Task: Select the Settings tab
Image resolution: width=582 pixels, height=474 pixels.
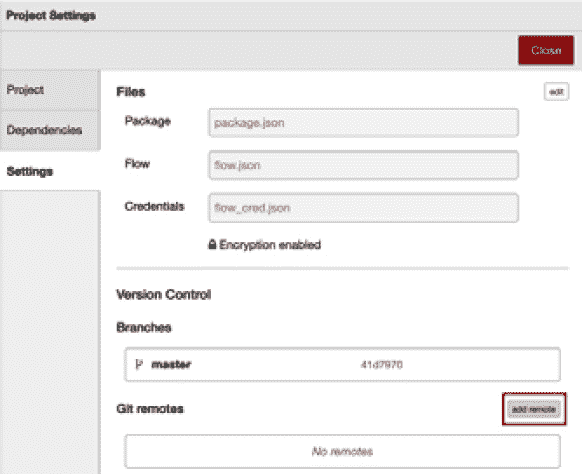Action: pos(50,171)
